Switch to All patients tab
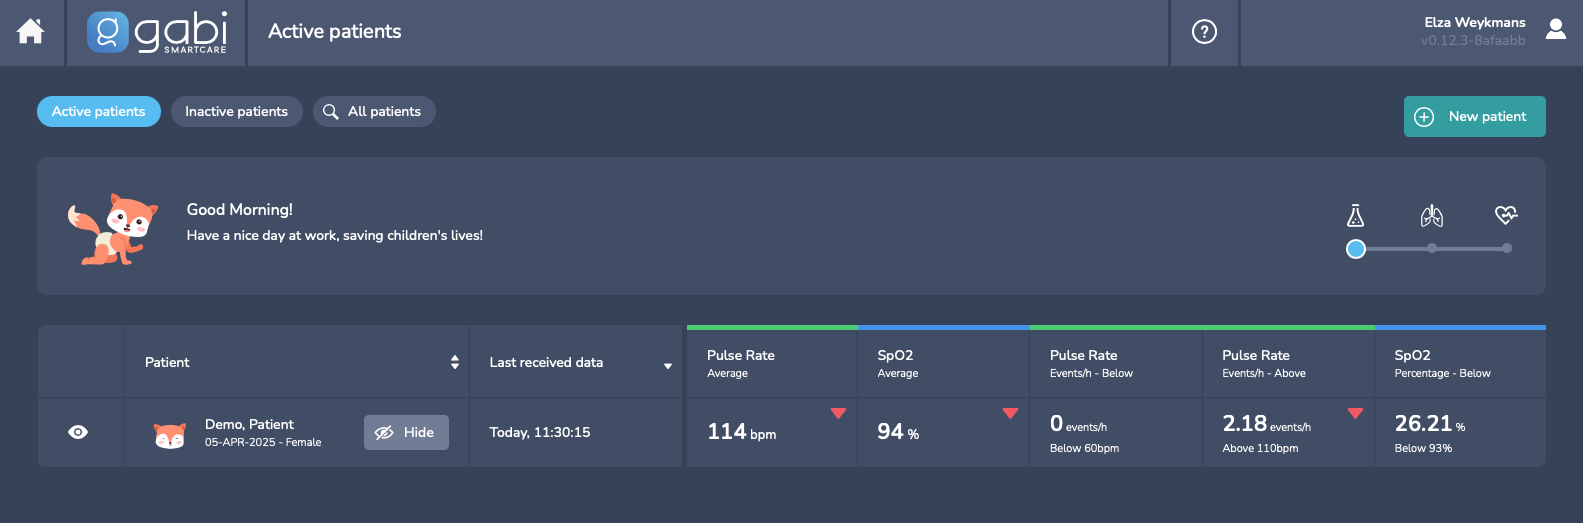Screen dimensions: 1583x523 (374, 111)
